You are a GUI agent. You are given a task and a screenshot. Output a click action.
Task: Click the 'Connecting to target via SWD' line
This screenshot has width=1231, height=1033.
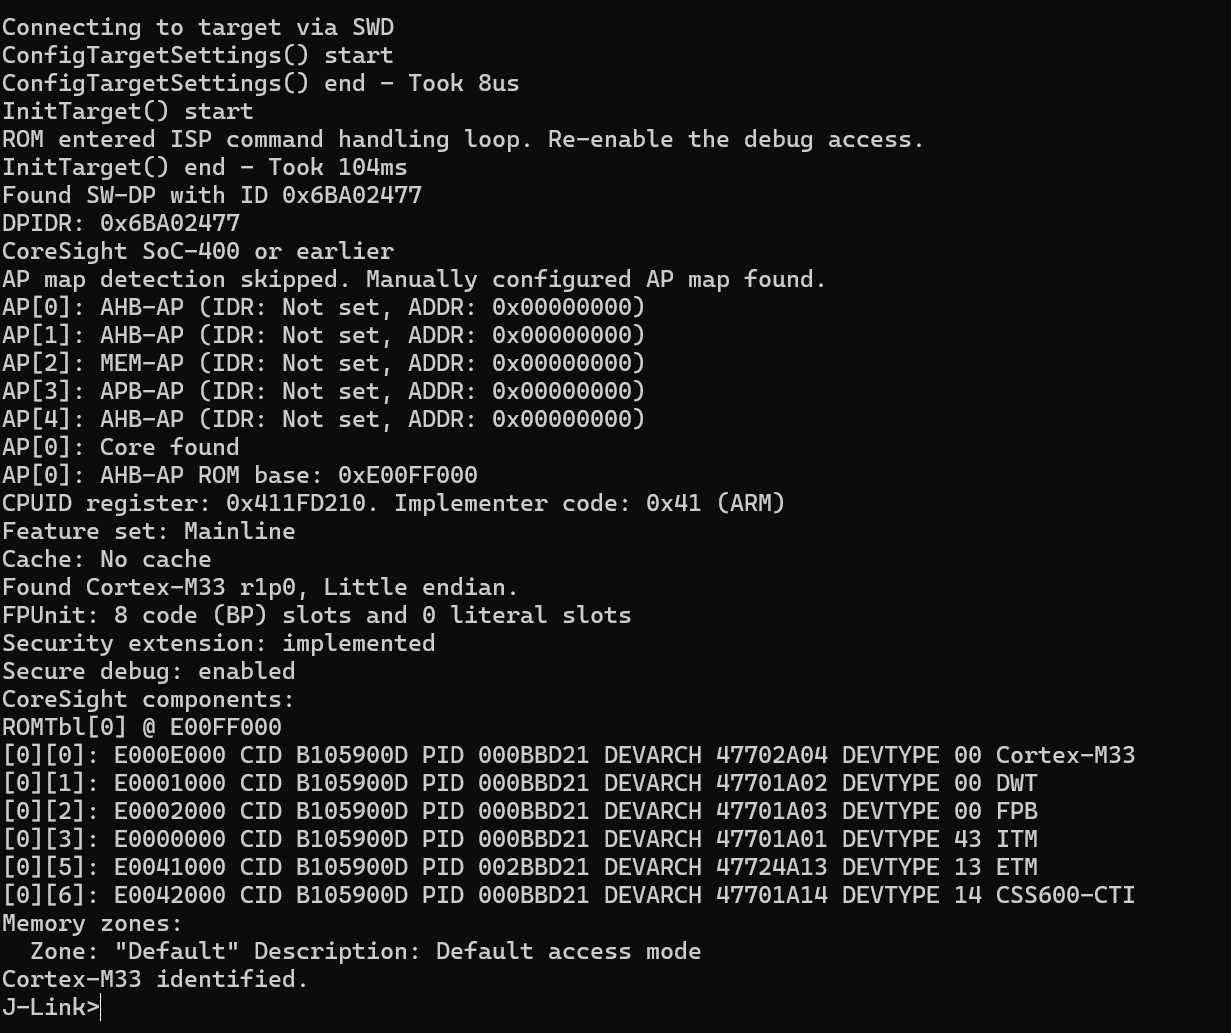click(198, 27)
